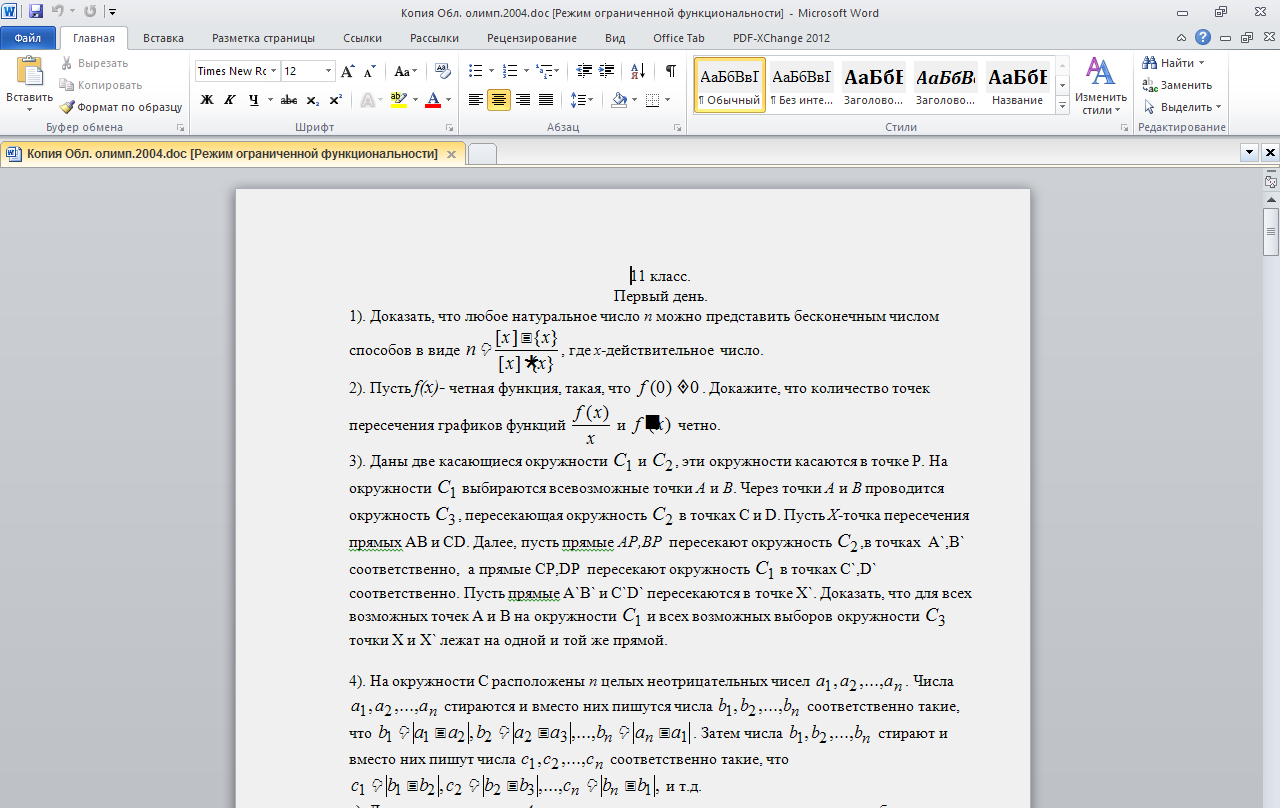Align text to the right
The image size is (1280, 808).
[x=523, y=100]
